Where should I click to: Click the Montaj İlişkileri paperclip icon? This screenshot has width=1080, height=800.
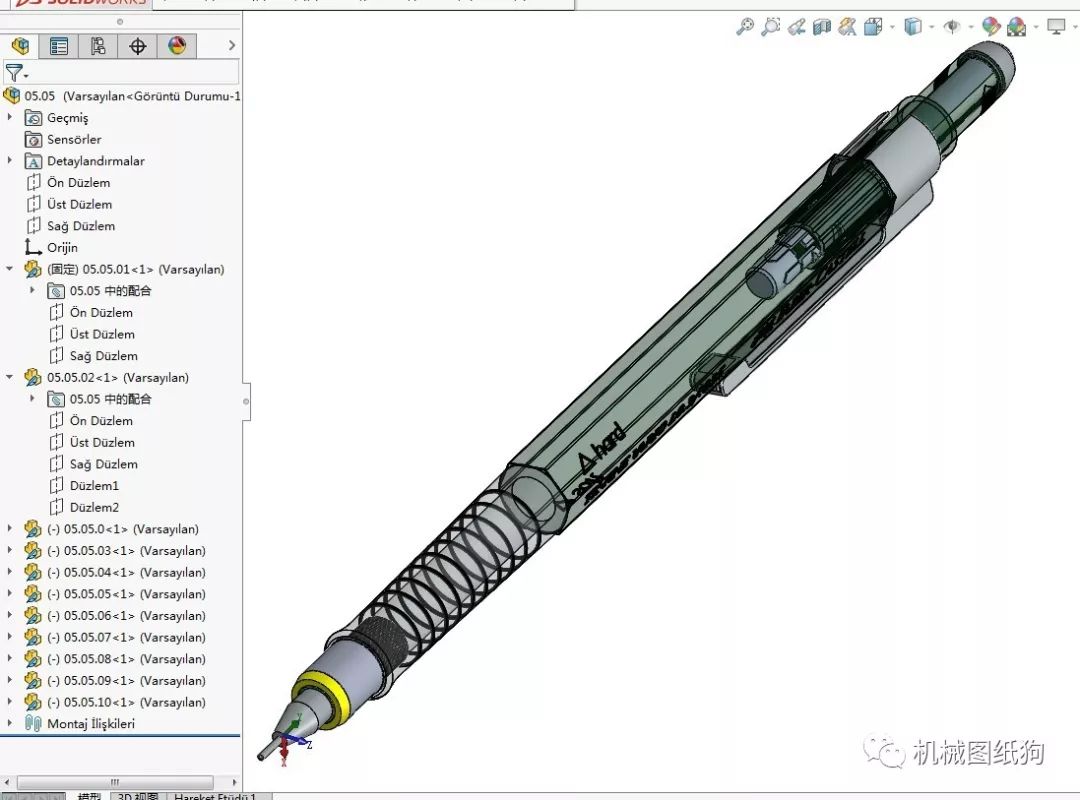click(32, 723)
